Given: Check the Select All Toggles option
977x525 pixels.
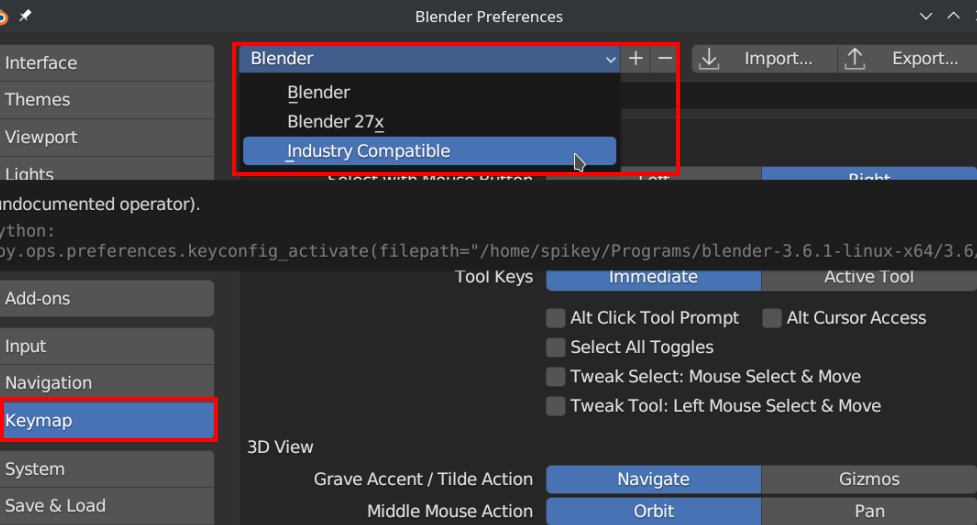Looking at the screenshot, I should click(556, 348).
